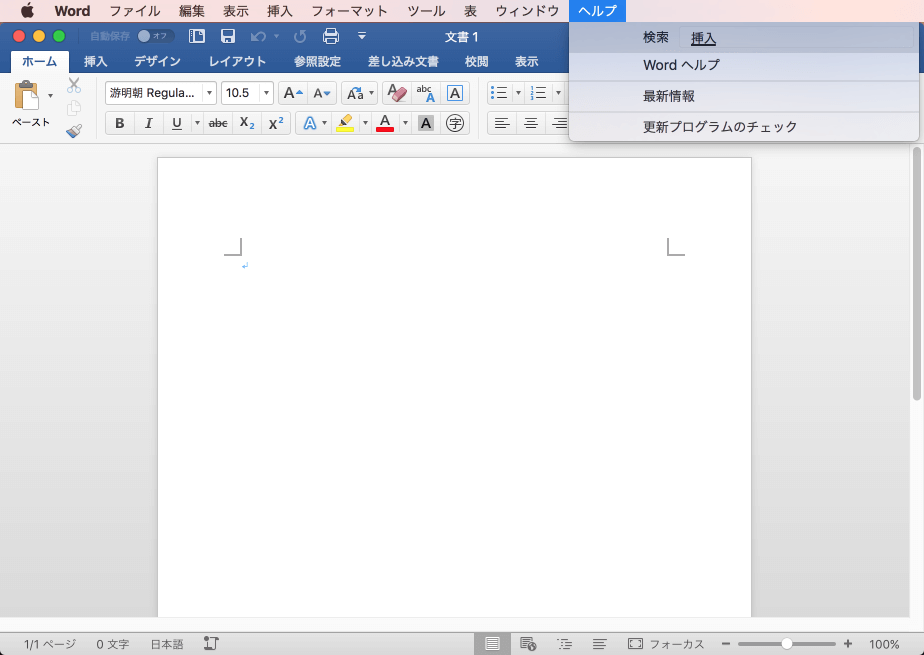The width and height of the screenshot is (924, 655).
Task: Select print layout view in status bar
Action: pos(492,644)
